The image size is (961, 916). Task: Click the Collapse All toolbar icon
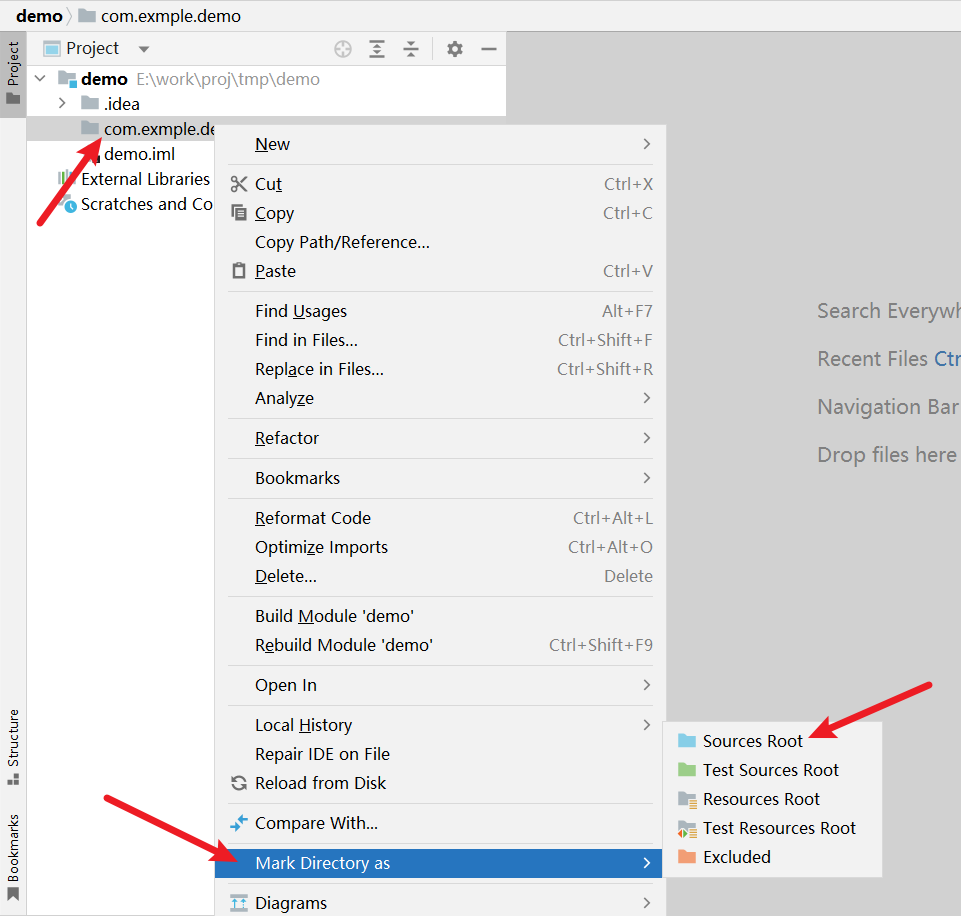[411, 48]
